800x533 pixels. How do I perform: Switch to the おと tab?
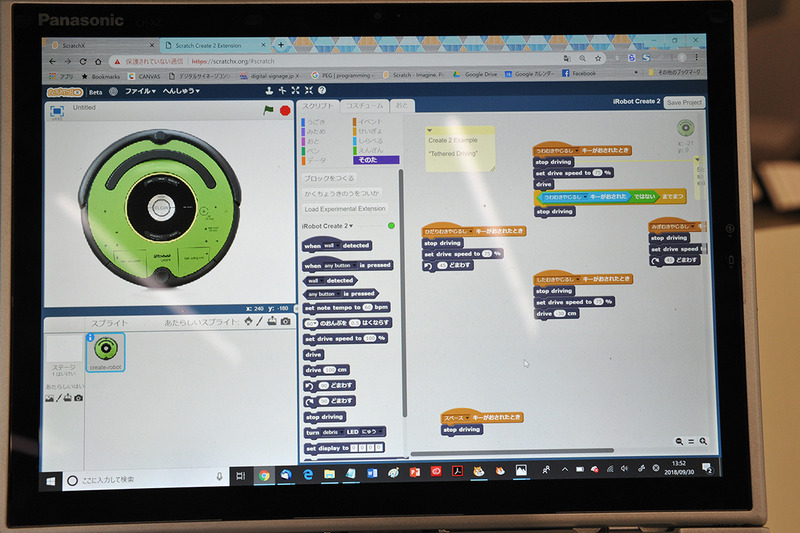(403, 105)
